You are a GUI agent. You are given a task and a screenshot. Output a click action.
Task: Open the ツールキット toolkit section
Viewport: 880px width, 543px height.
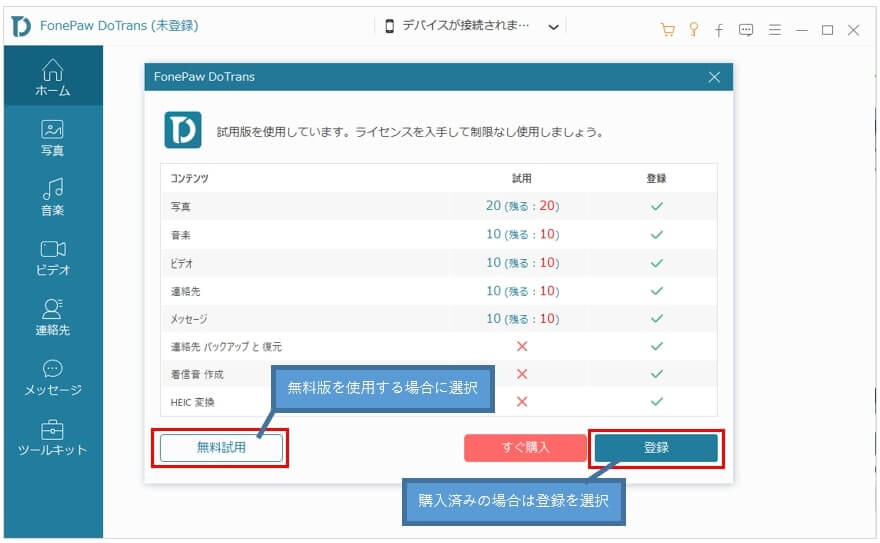[x=53, y=437]
